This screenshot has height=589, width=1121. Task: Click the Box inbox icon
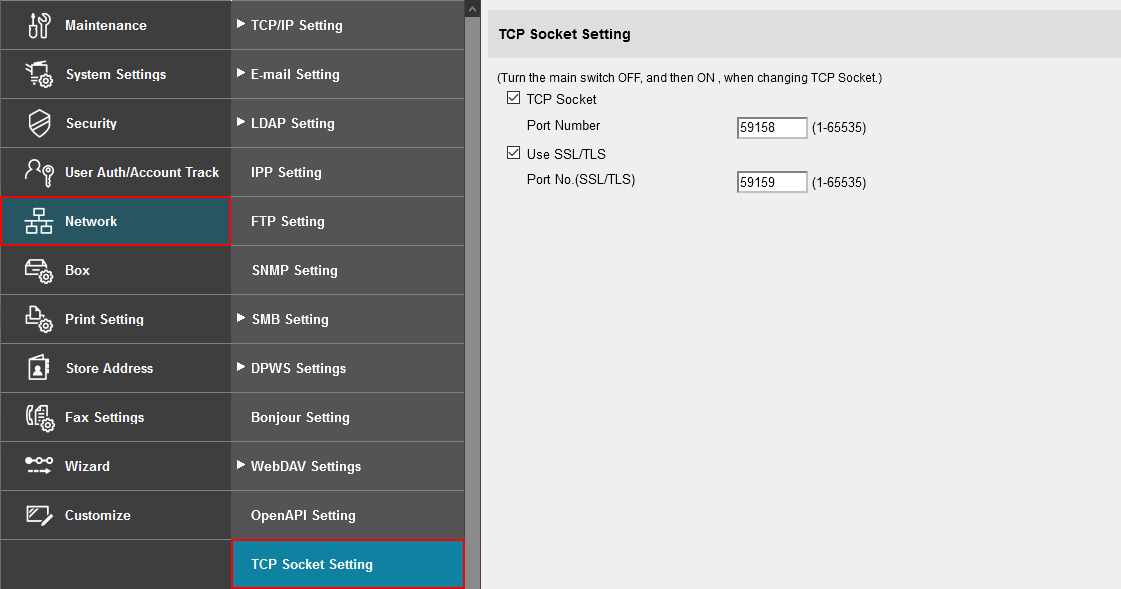pos(39,270)
